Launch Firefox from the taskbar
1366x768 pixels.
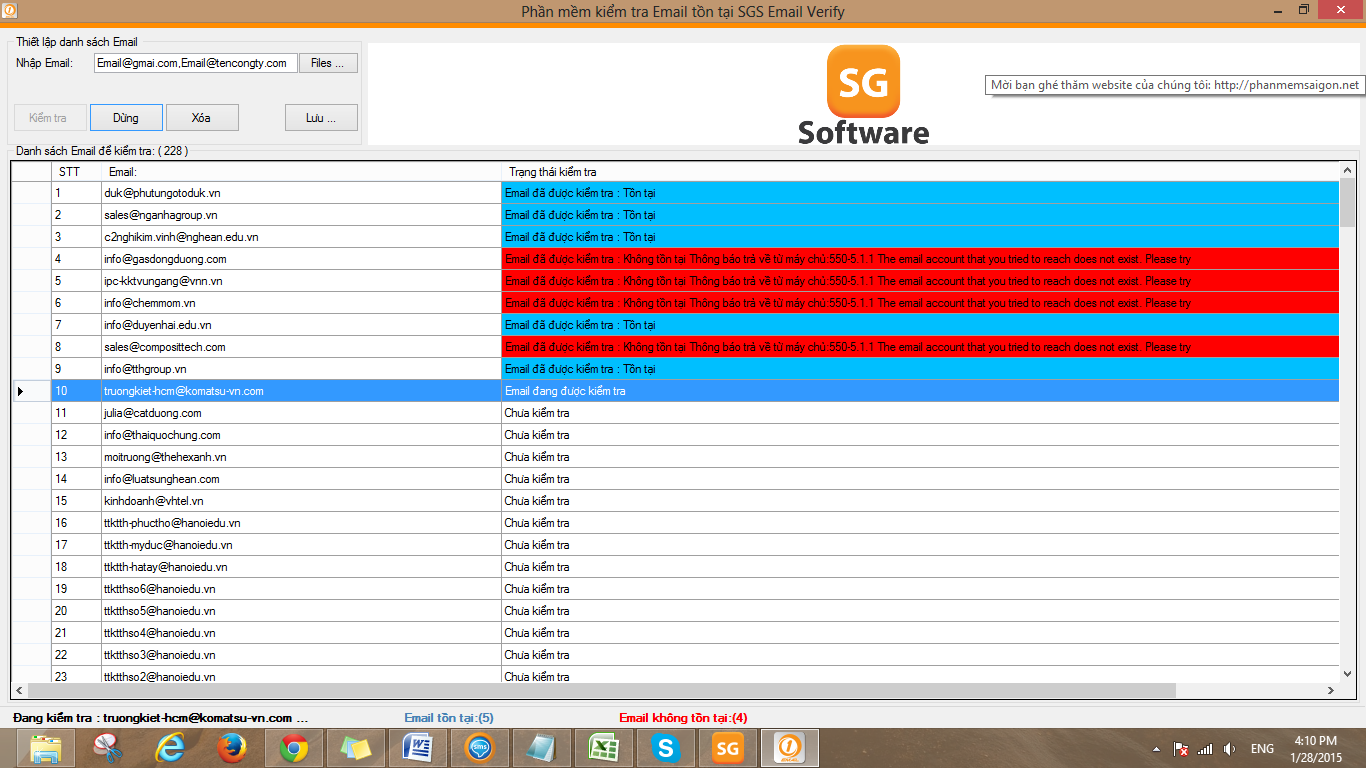pyautogui.click(x=232, y=748)
